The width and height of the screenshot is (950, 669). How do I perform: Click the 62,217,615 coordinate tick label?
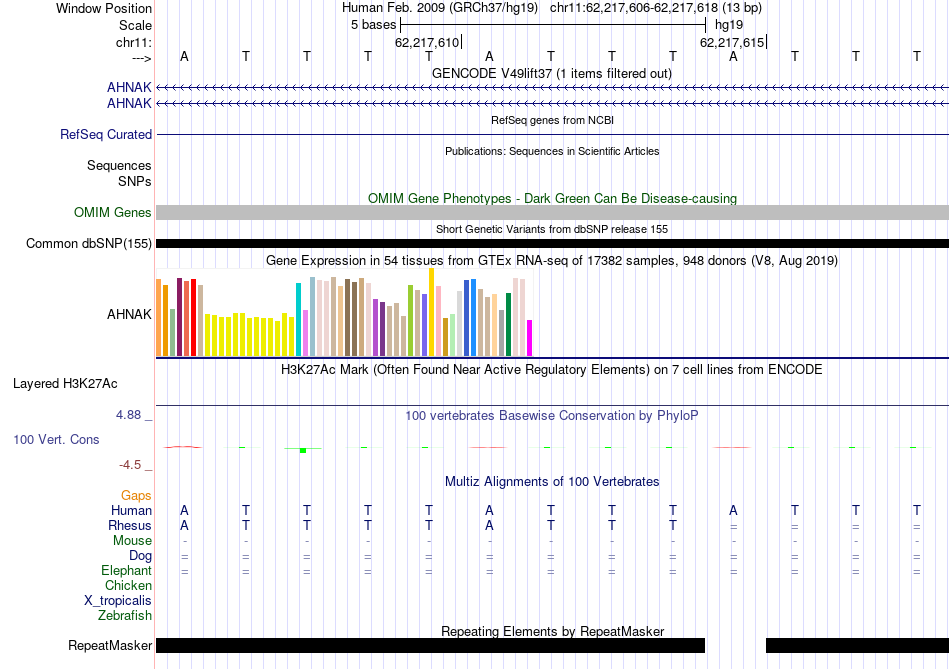732,42
